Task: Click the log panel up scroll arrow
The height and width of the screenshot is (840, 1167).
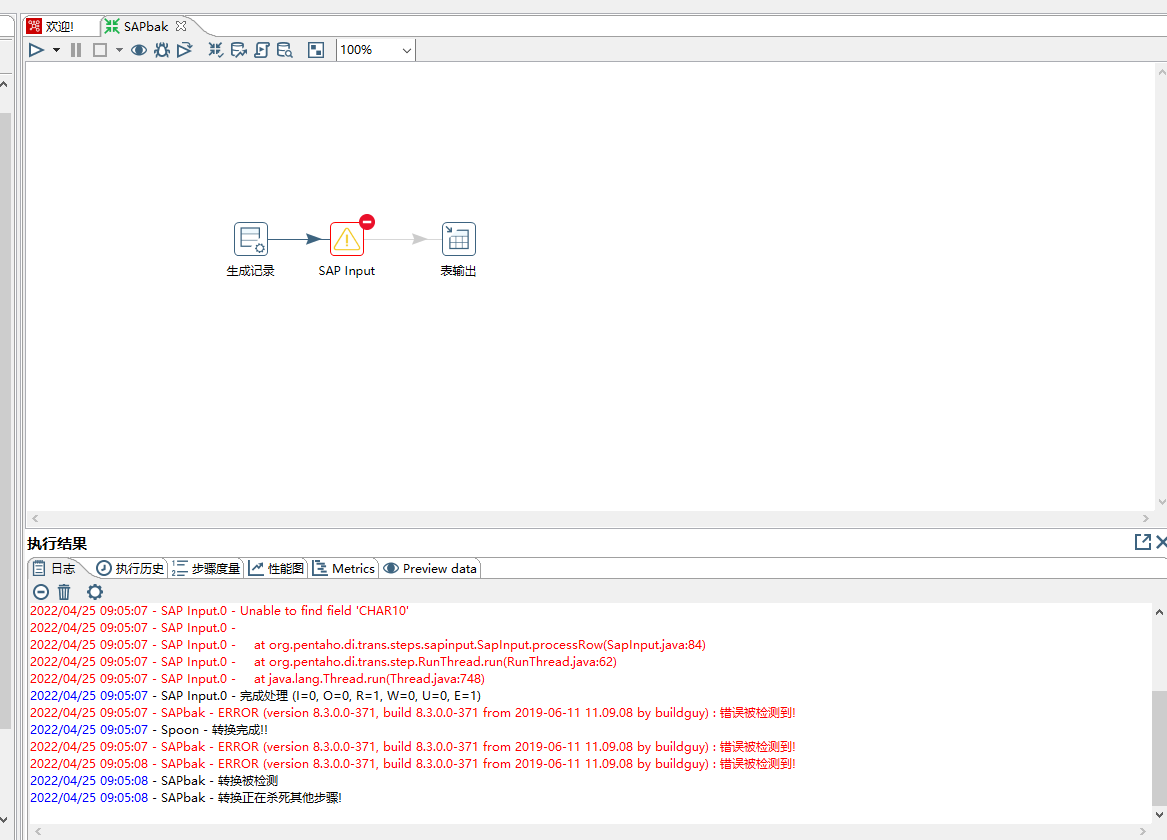Action: [x=1159, y=612]
